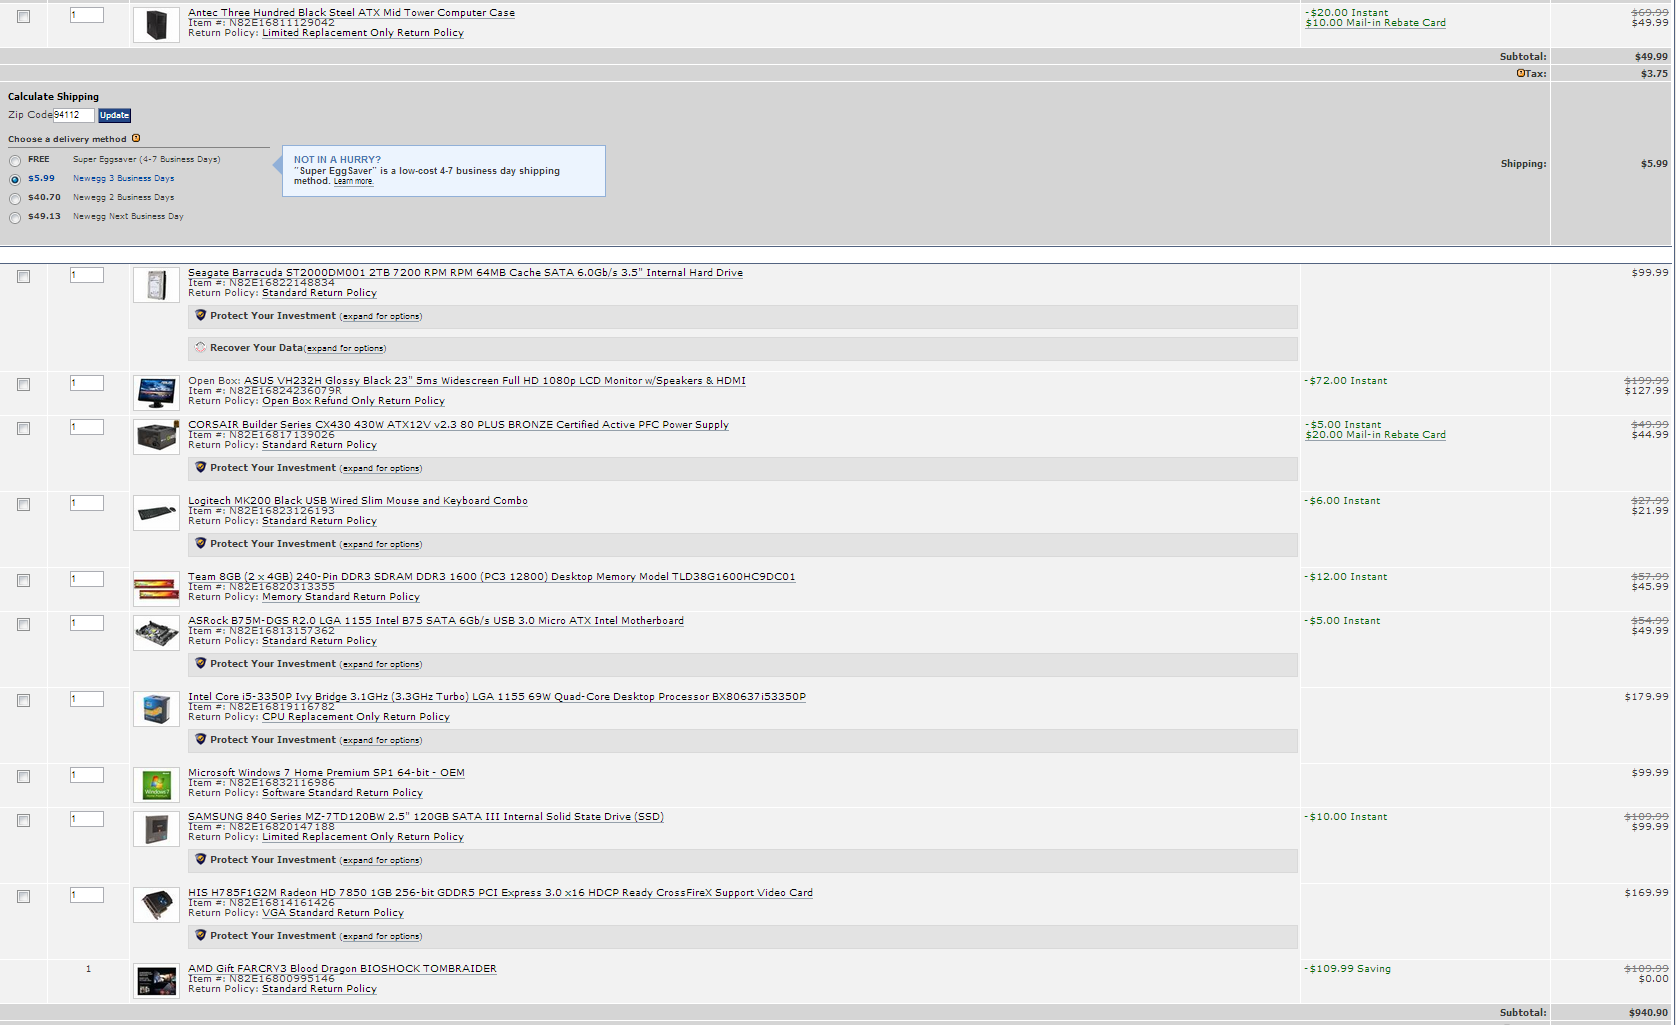Viewport: 1676px width, 1025px height.
Task: Check the box for CORSAIR power supply
Action: [23, 428]
